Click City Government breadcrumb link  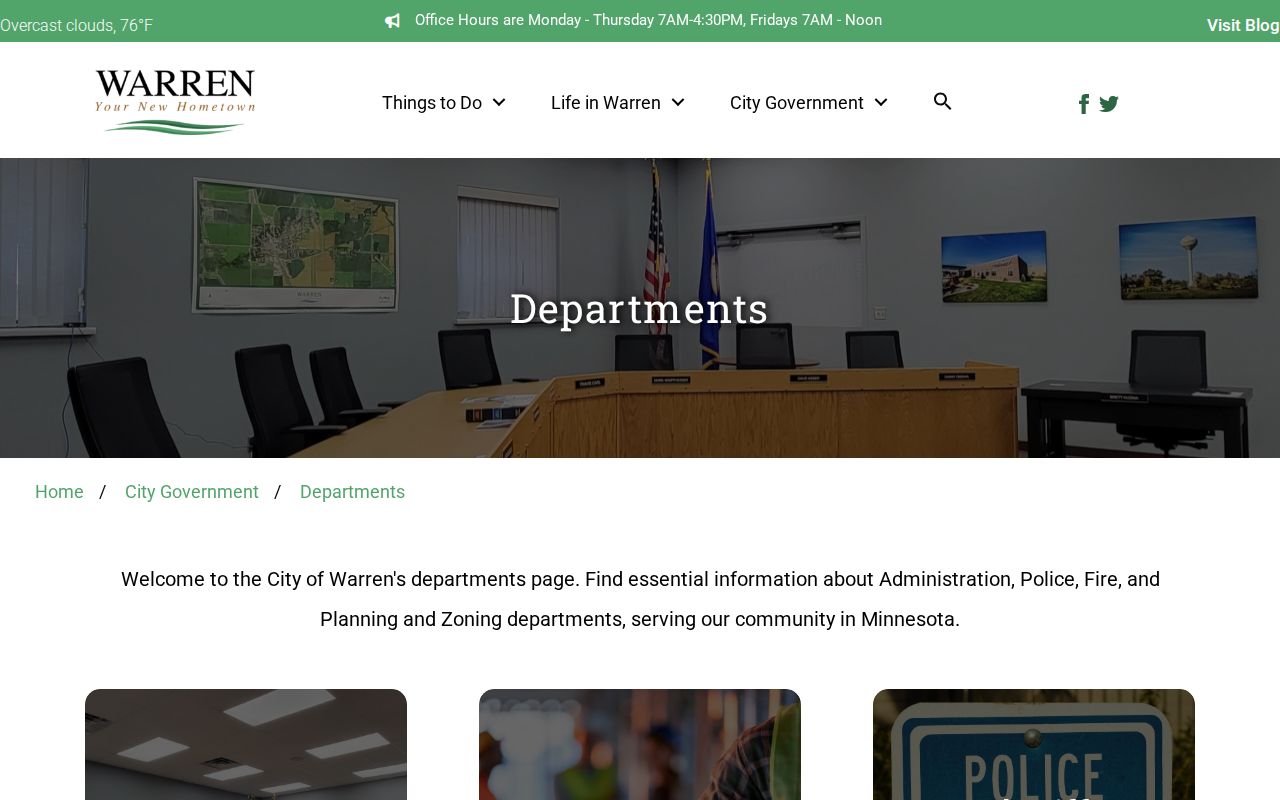(x=192, y=492)
